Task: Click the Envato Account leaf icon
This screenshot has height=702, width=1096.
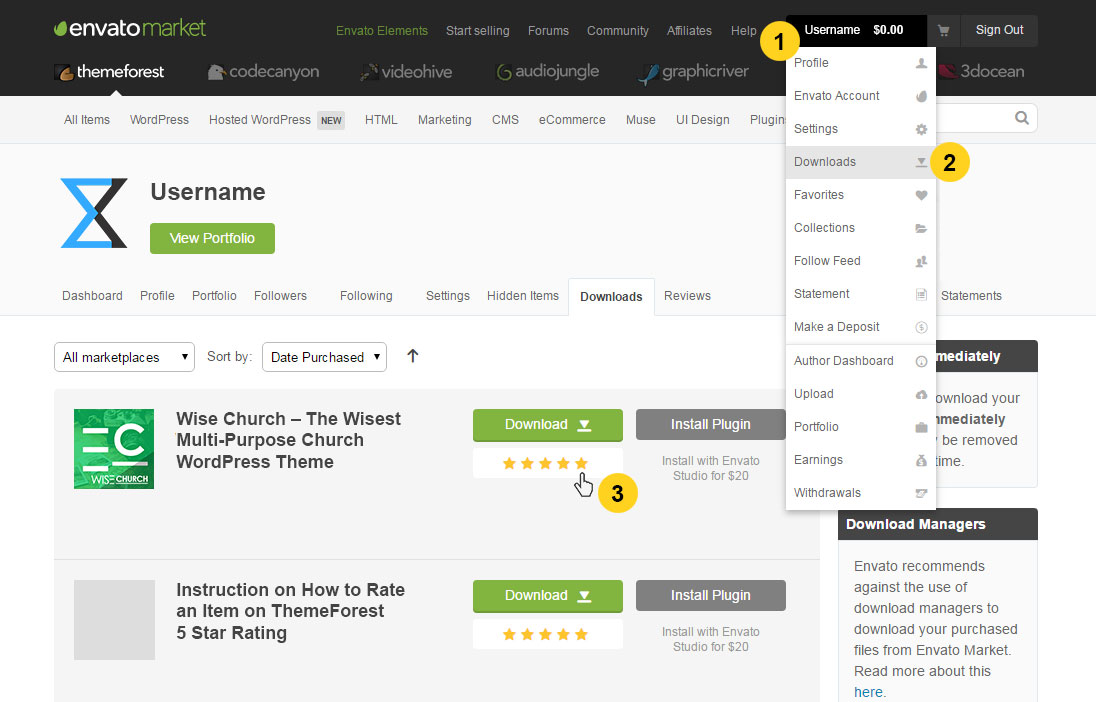Action: [921, 96]
